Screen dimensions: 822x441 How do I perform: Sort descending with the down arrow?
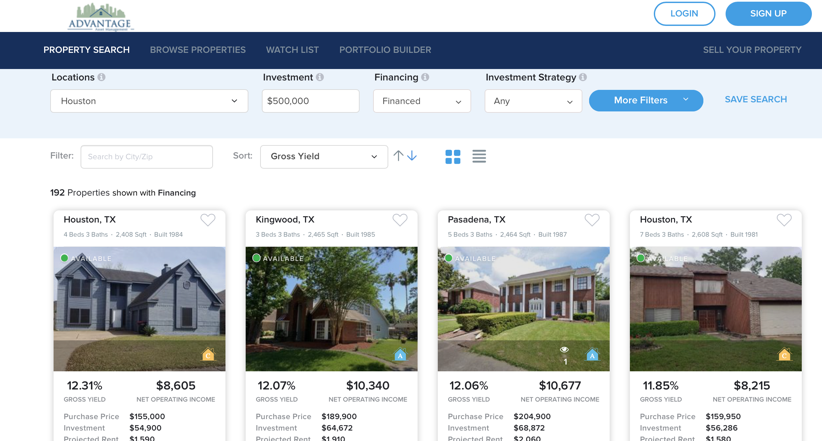(x=412, y=156)
